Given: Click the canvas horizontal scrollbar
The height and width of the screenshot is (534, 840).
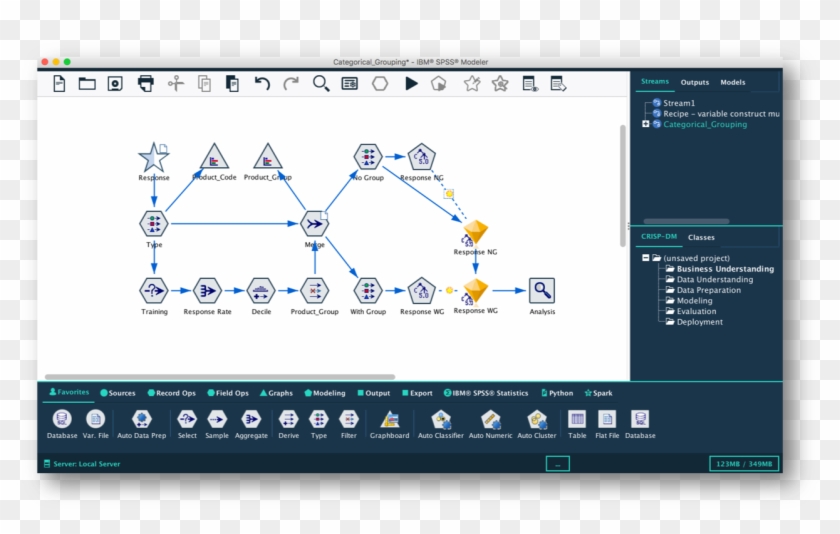Looking at the screenshot, I should tap(220, 377).
